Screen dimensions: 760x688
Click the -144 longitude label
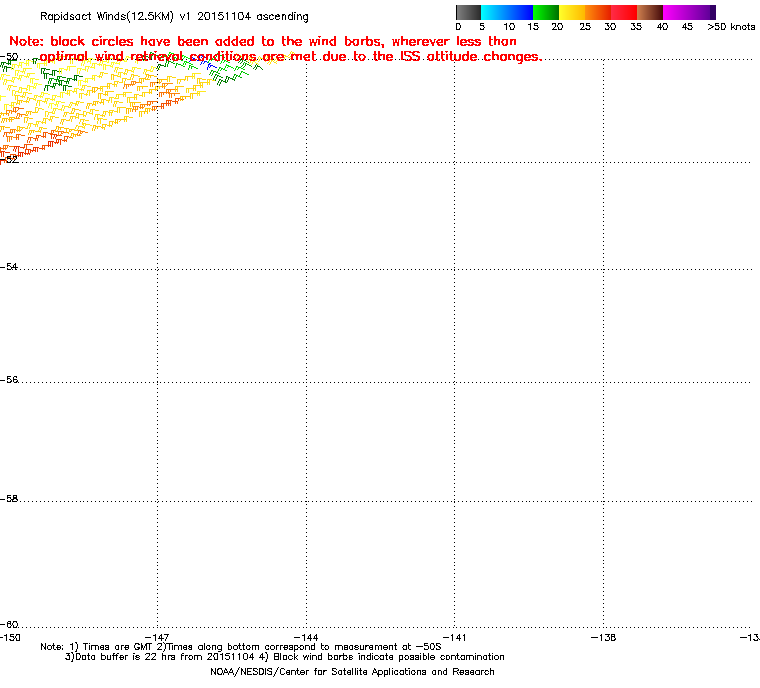tap(306, 638)
